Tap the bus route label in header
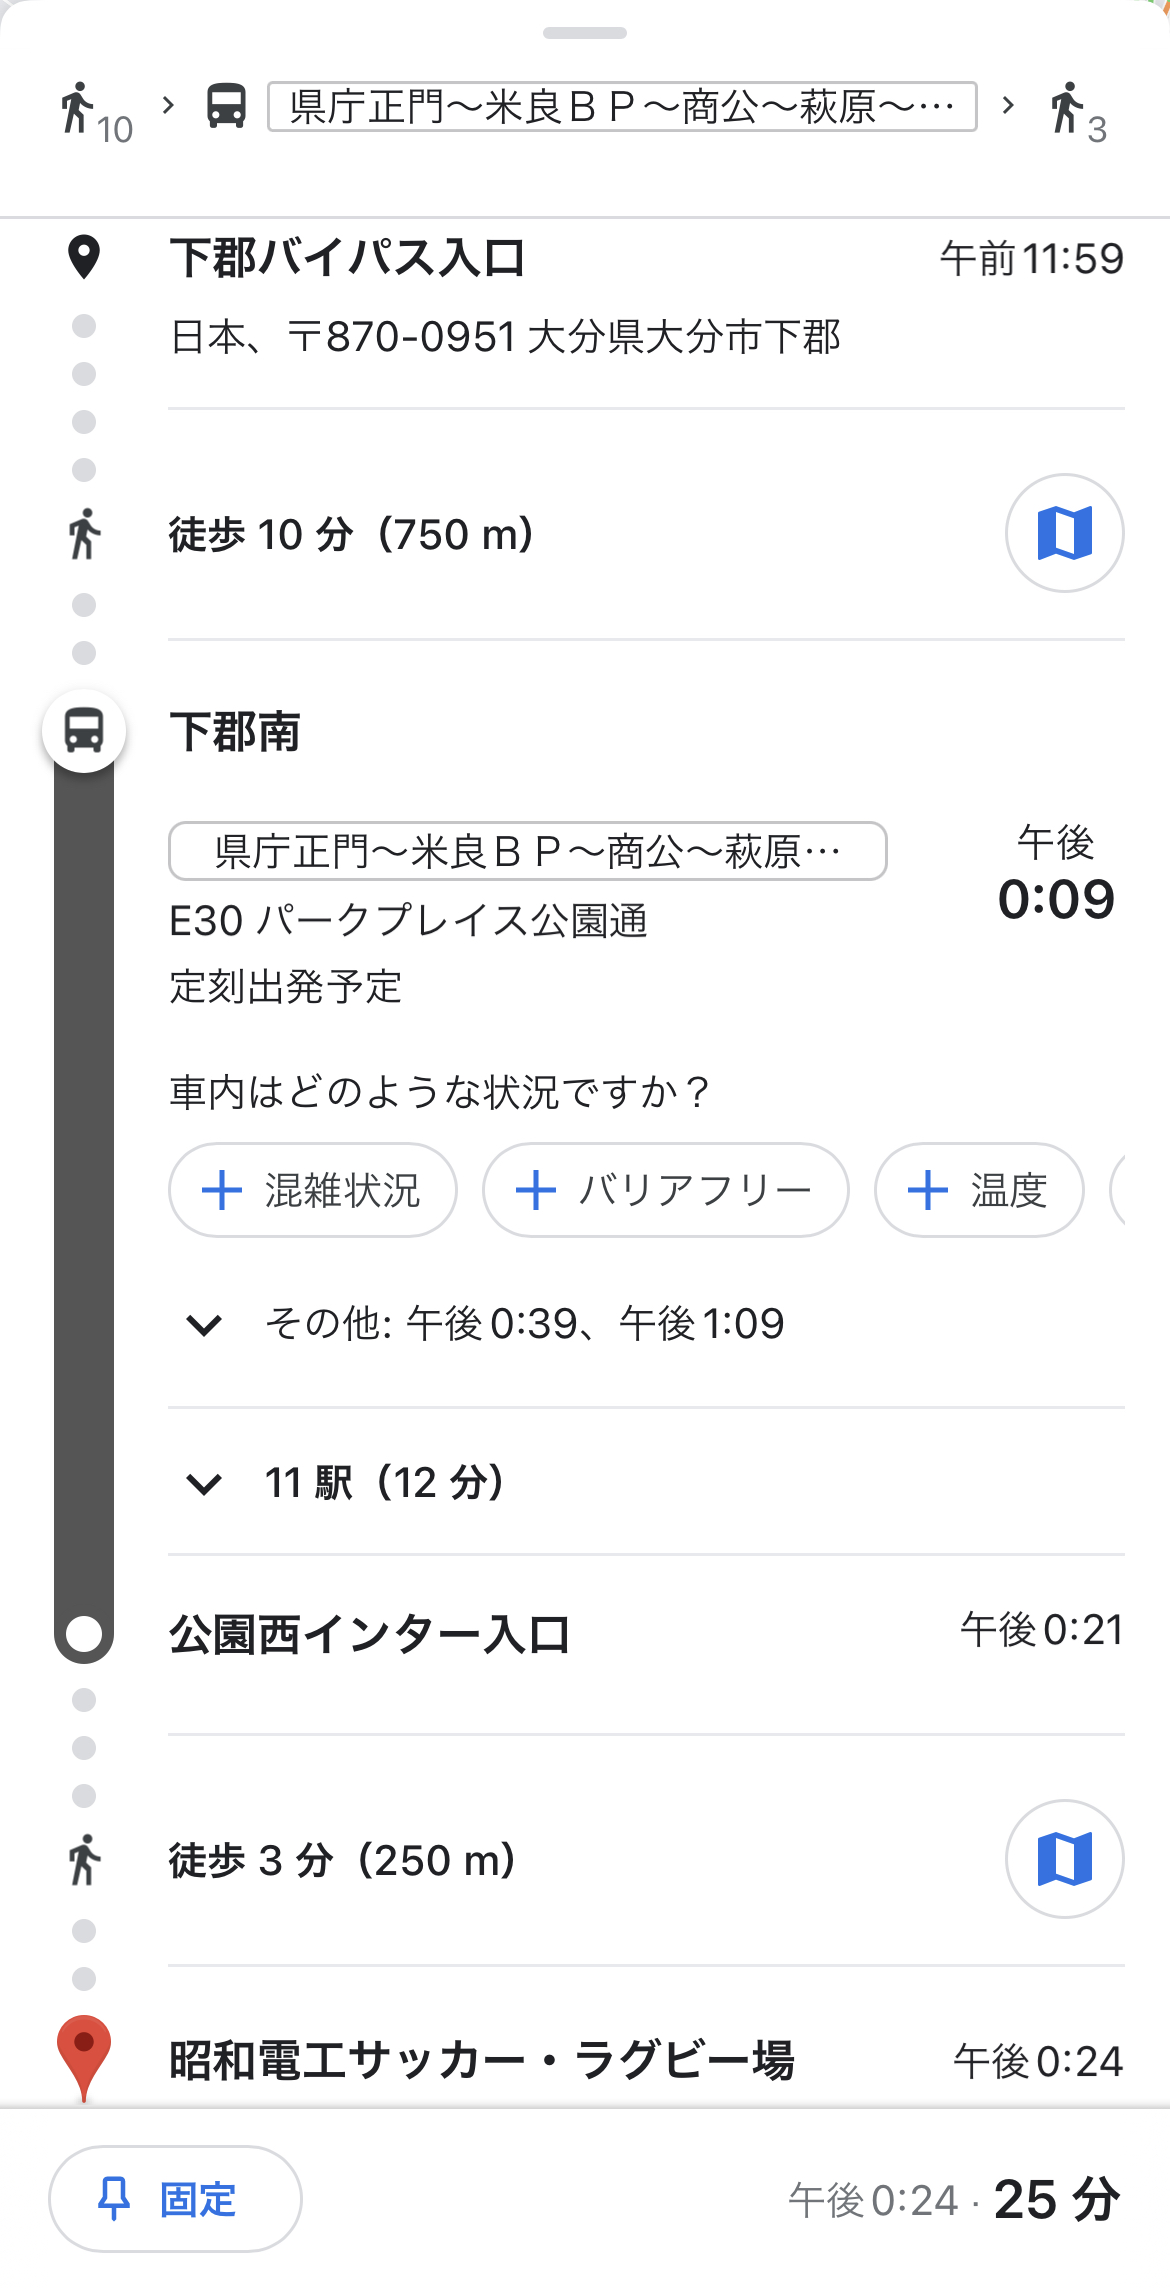Screen dimensions: 1170x2289 click(622, 107)
